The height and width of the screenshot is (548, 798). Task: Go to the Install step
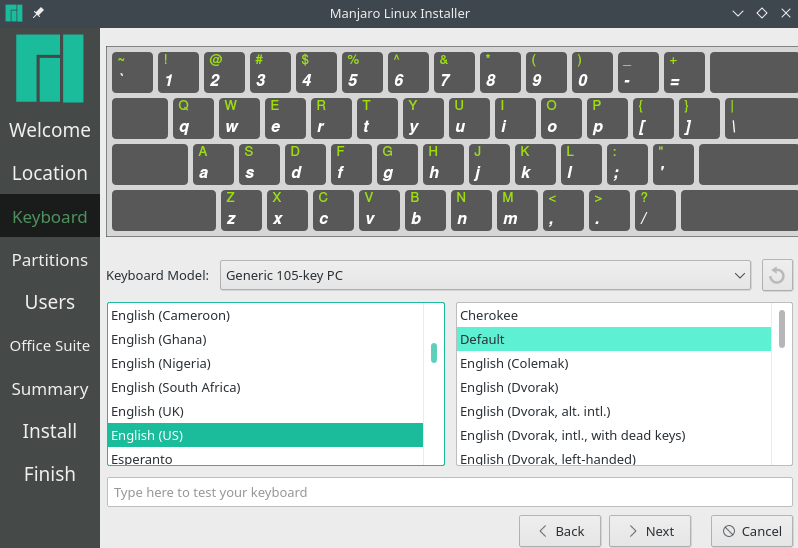50,431
